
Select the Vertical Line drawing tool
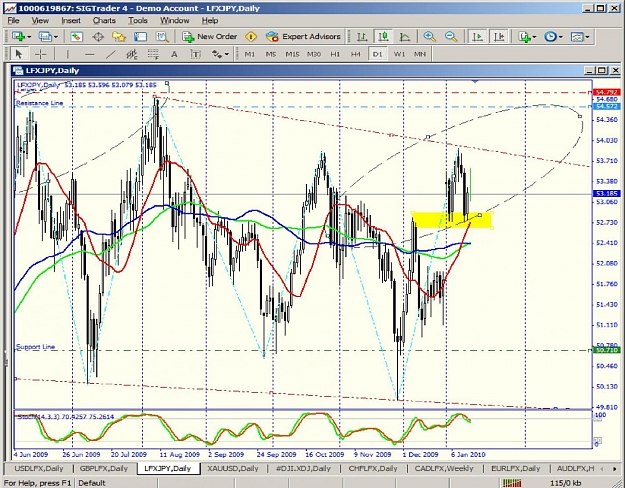[x=68, y=54]
